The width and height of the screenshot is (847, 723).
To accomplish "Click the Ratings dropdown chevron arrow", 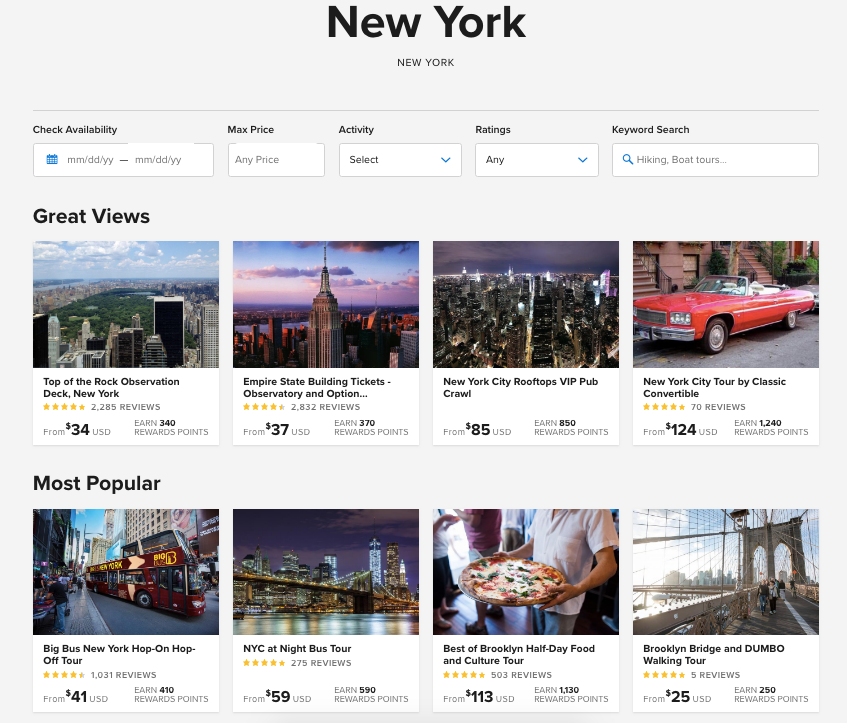I will (582, 160).
